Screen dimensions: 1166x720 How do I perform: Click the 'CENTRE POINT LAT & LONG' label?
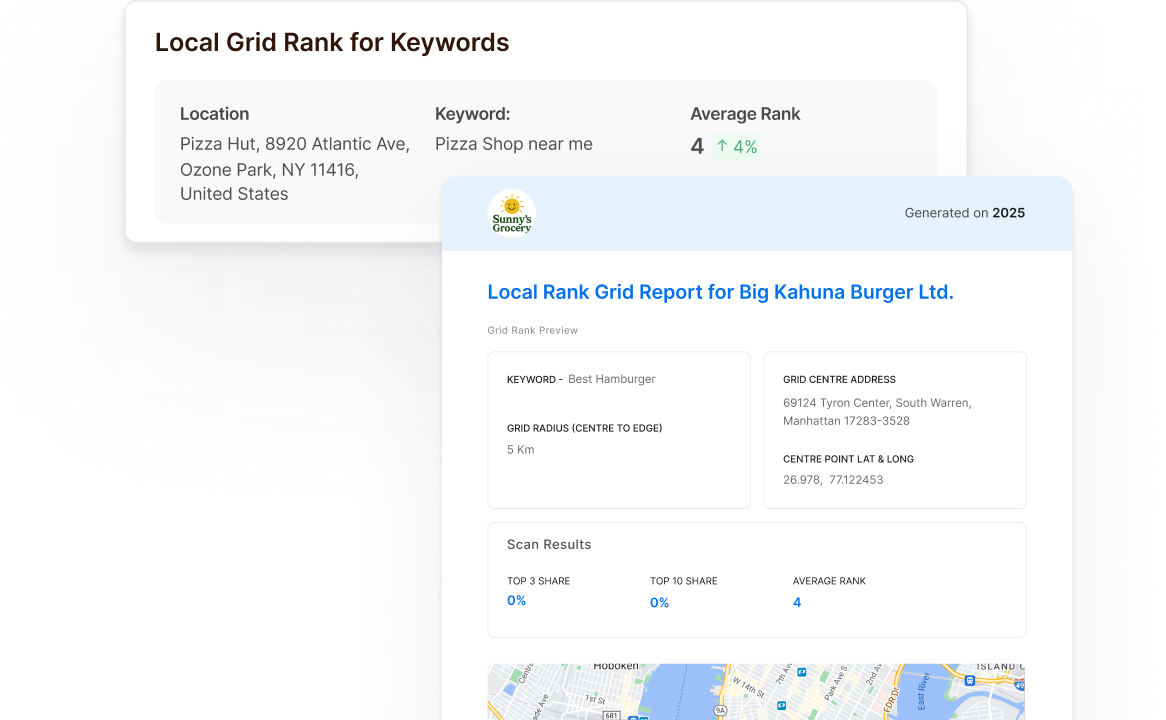(848, 459)
